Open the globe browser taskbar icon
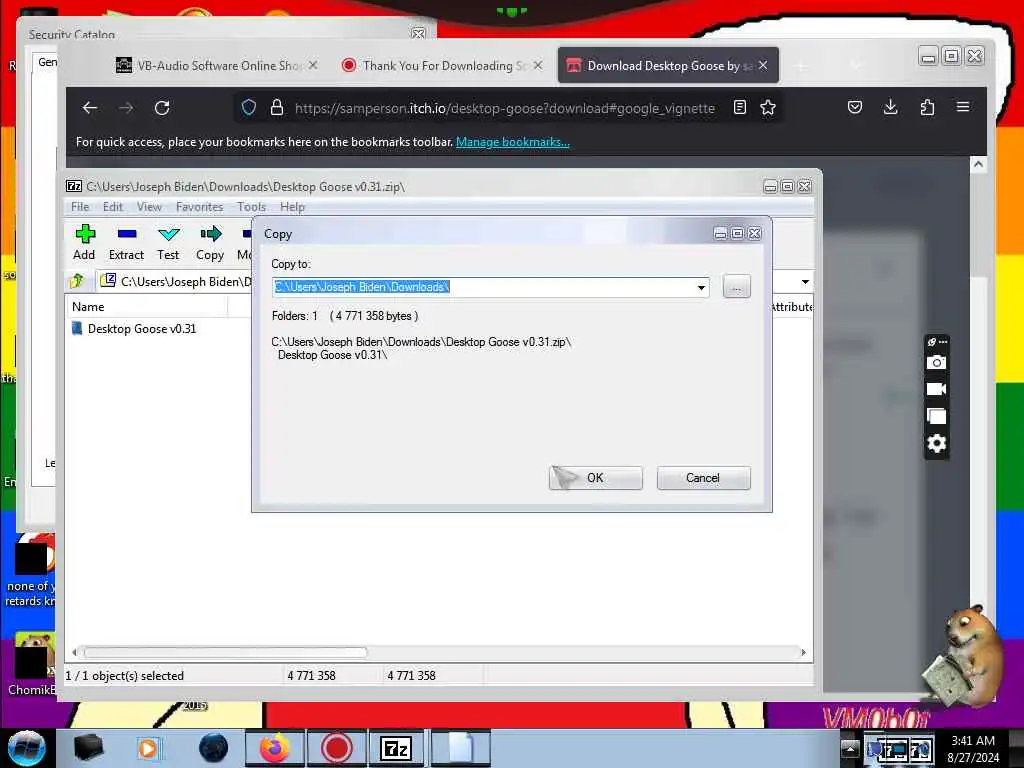The width and height of the screenshot is (1024, 768). [x=214, y=748]
